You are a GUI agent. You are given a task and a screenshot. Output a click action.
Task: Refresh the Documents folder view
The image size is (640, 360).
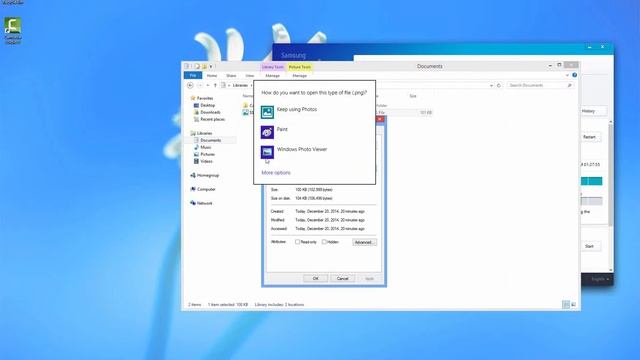pos(499,85)
